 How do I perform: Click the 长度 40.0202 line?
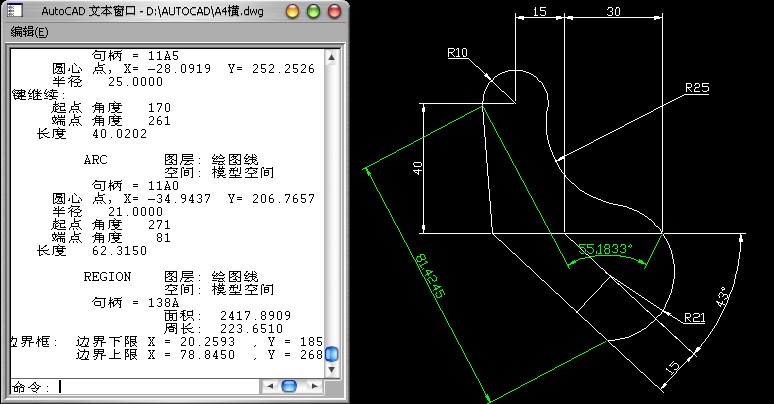click(92, 134)
